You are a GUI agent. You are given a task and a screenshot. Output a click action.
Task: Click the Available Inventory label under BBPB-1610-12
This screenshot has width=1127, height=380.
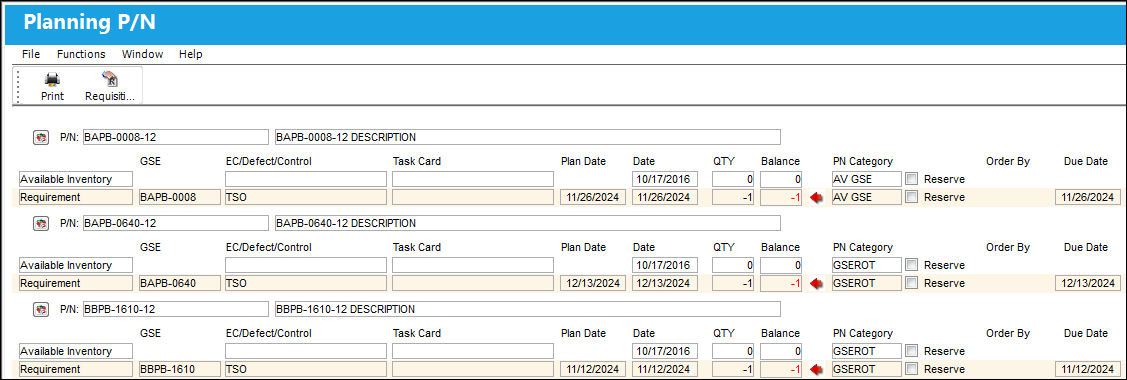click(75, 351)
